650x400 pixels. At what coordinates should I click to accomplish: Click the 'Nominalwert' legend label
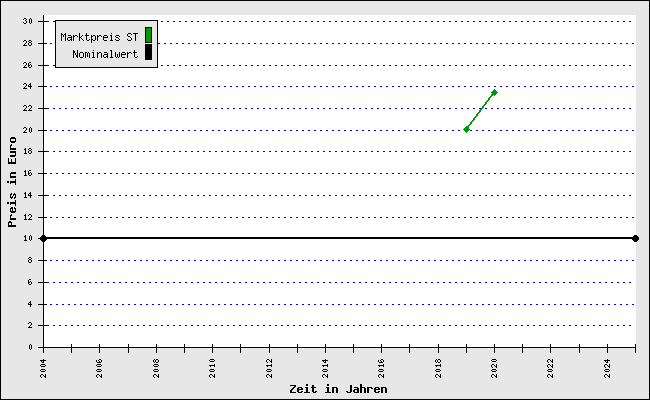click(x=105, y=54)
